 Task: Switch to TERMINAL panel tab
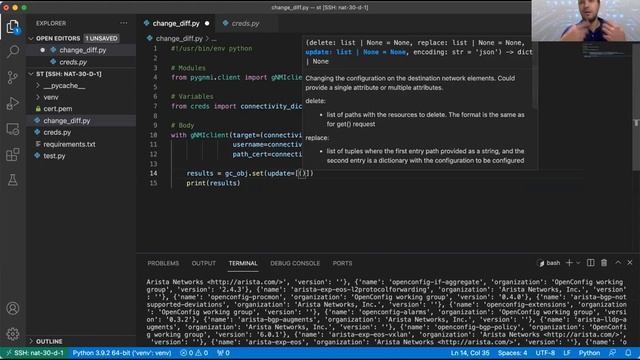pos(243,263)
